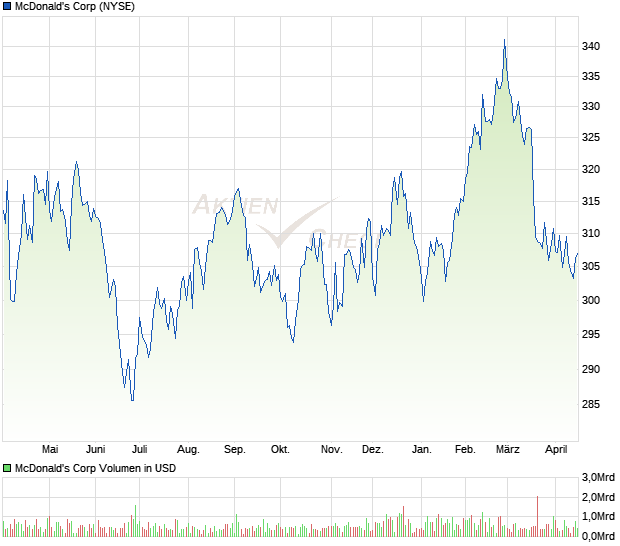Select the 'Sep.' month label on x-axis
Screen dimensions: 620x546
[235, 450]
